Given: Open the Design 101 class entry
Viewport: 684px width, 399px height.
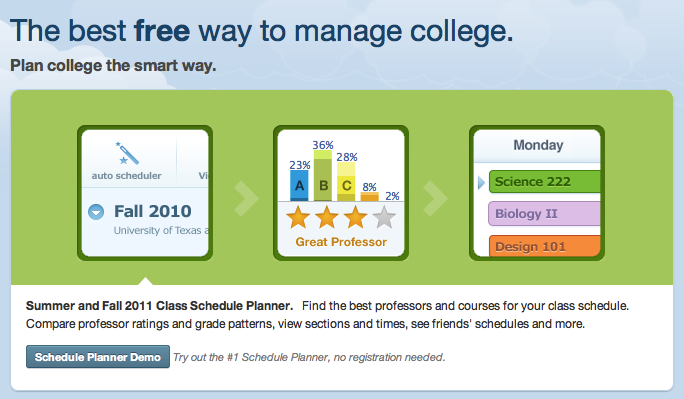Looking at the screenshot, I should click(544, 246).
